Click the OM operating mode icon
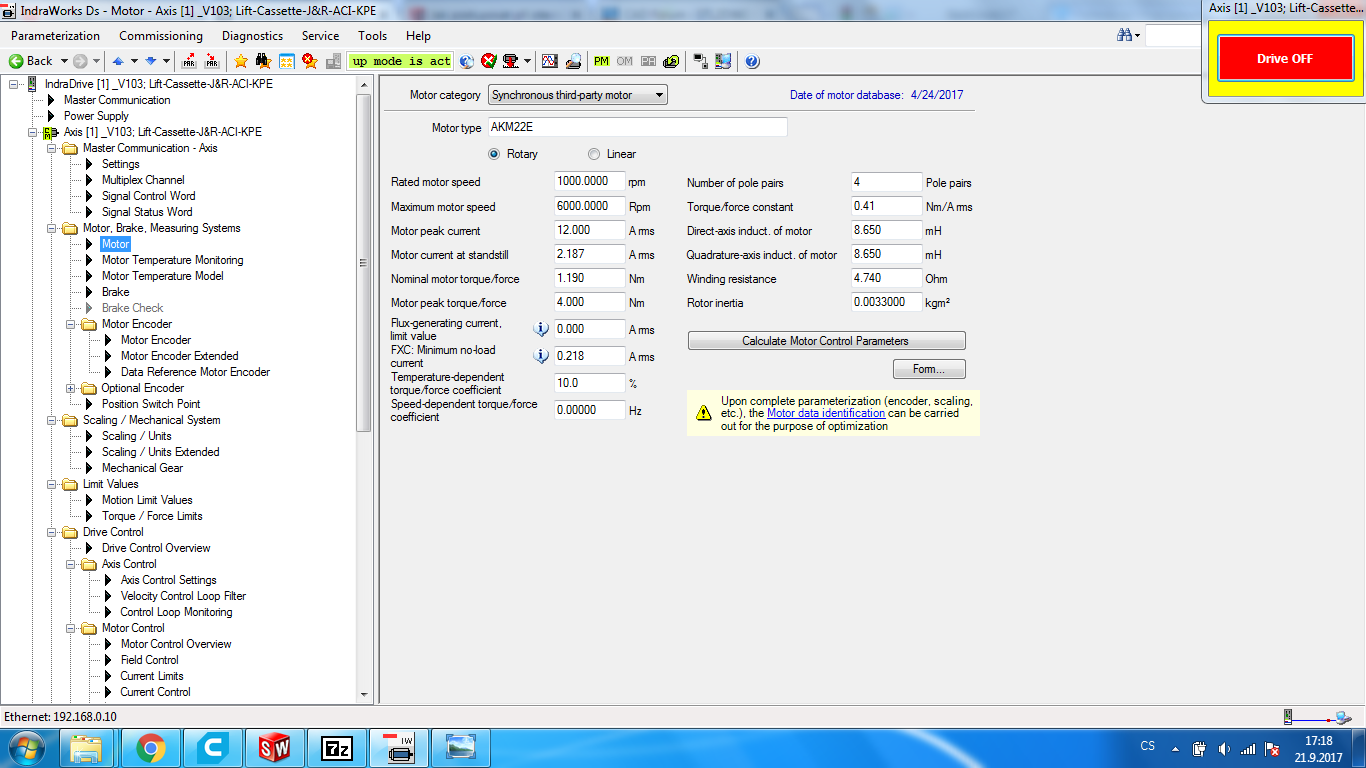This screenshot has width=1366, height=768. 624,61
